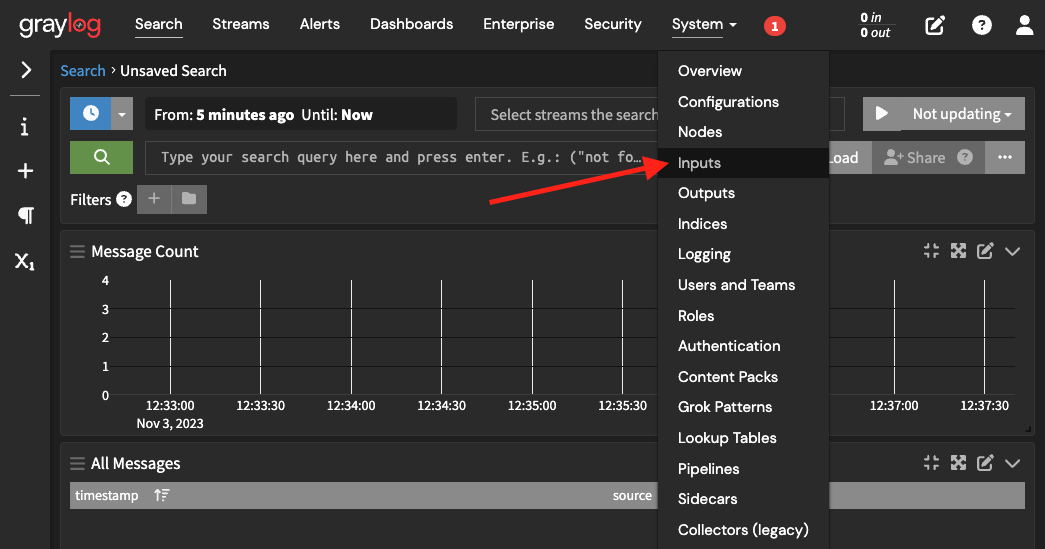Select Pipelines in the System menu
Screen dimensions: 1045x549
pyautogui.click(x=743, y=468)
